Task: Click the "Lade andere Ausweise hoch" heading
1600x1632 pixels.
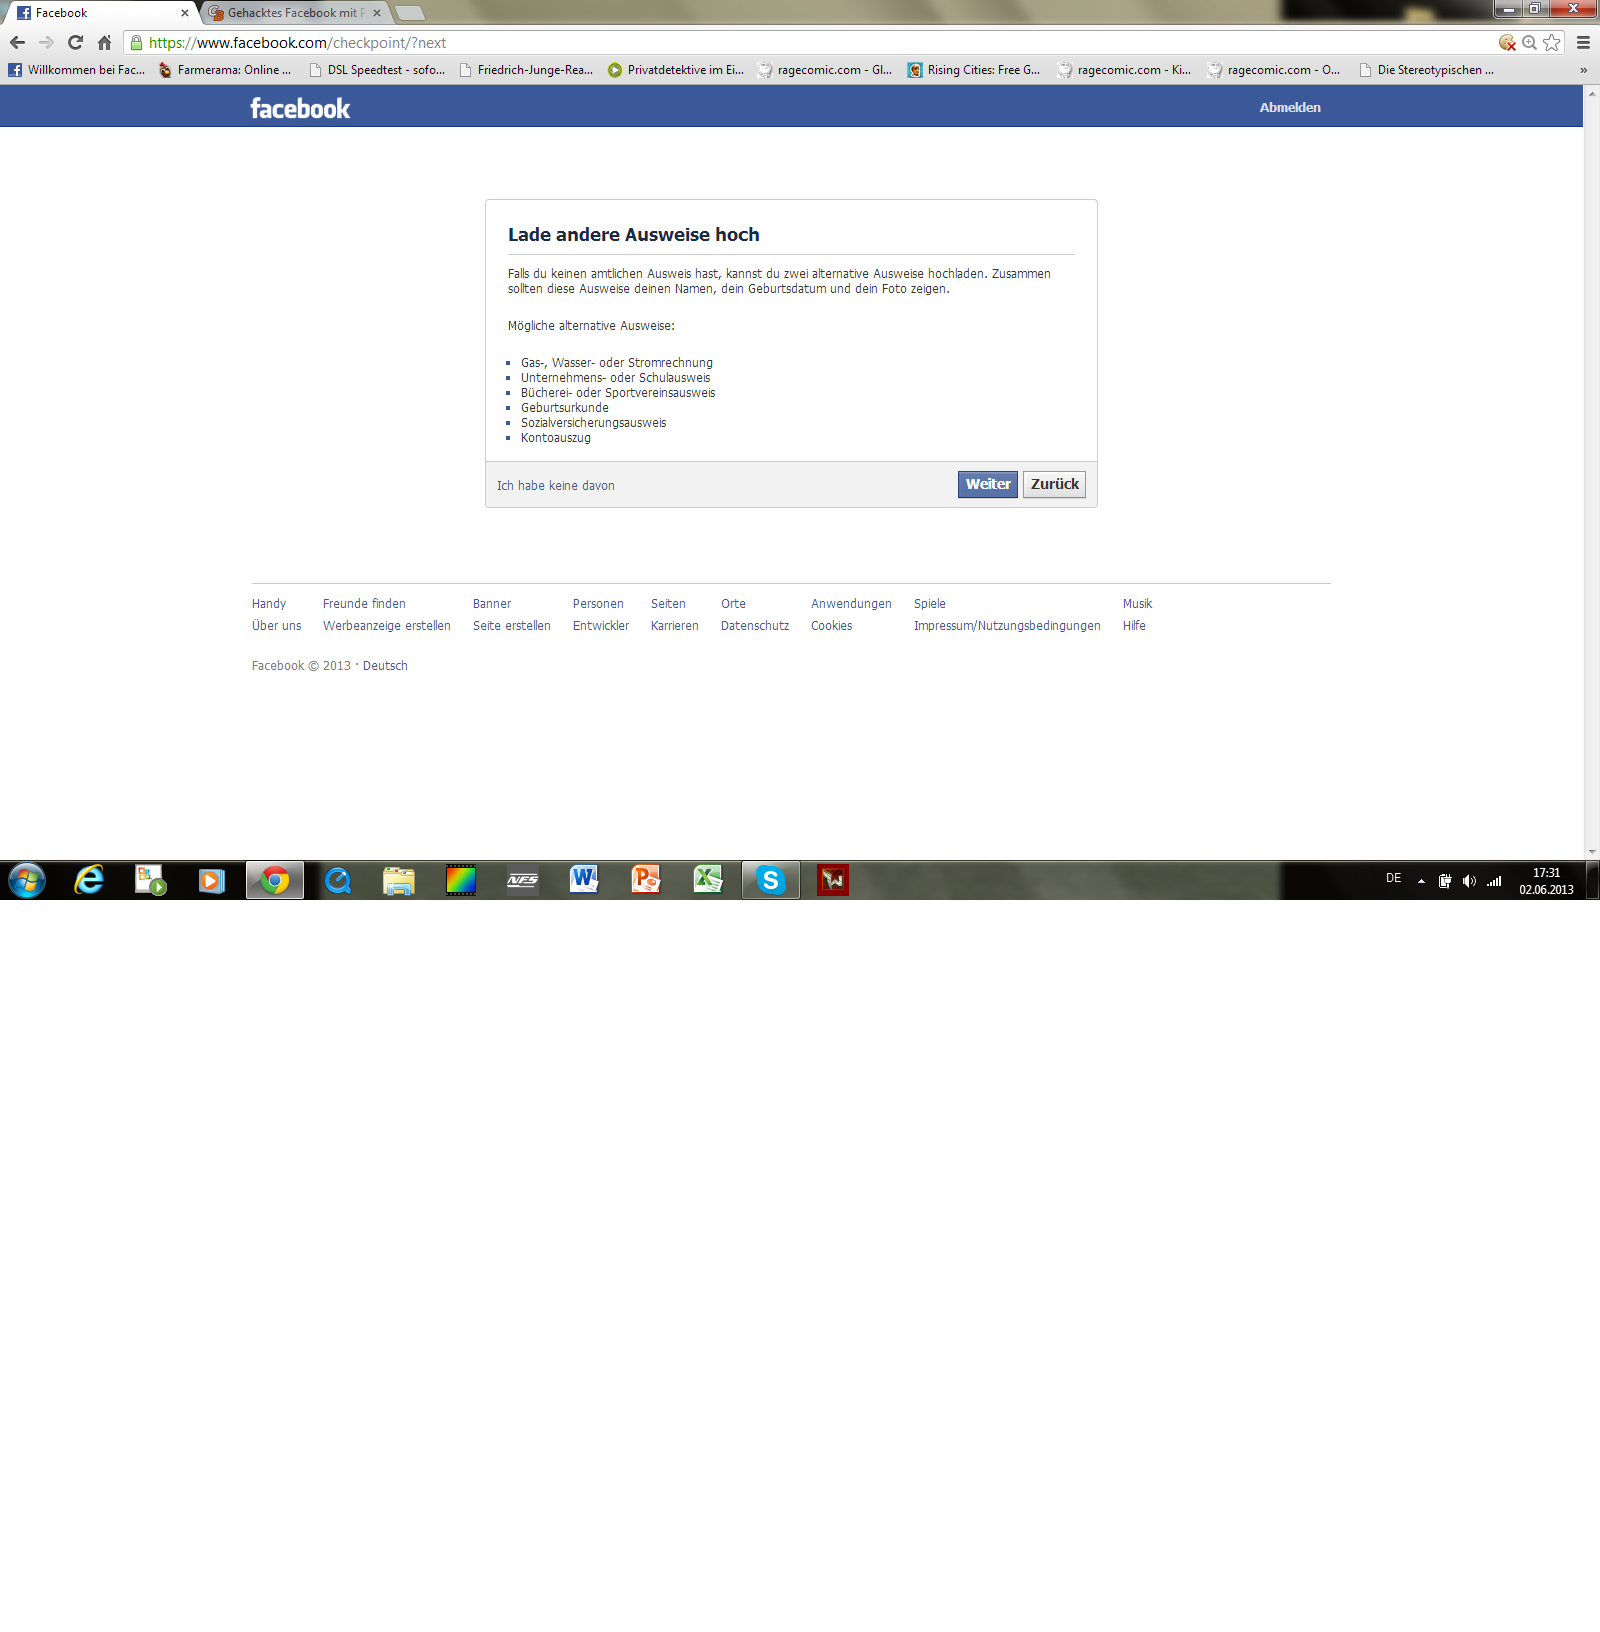Action: pyautogui.click(x=634, y=235)
